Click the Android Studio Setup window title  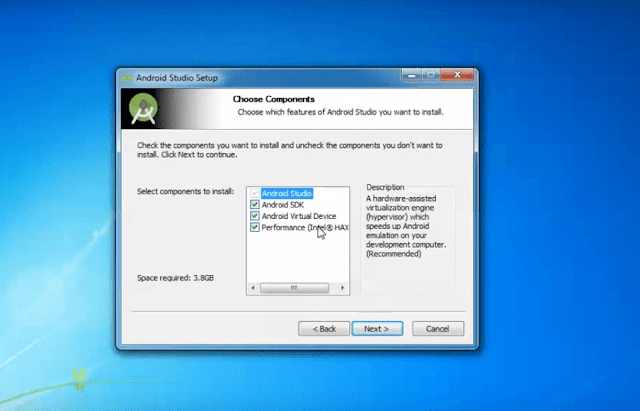click(177, 78)
